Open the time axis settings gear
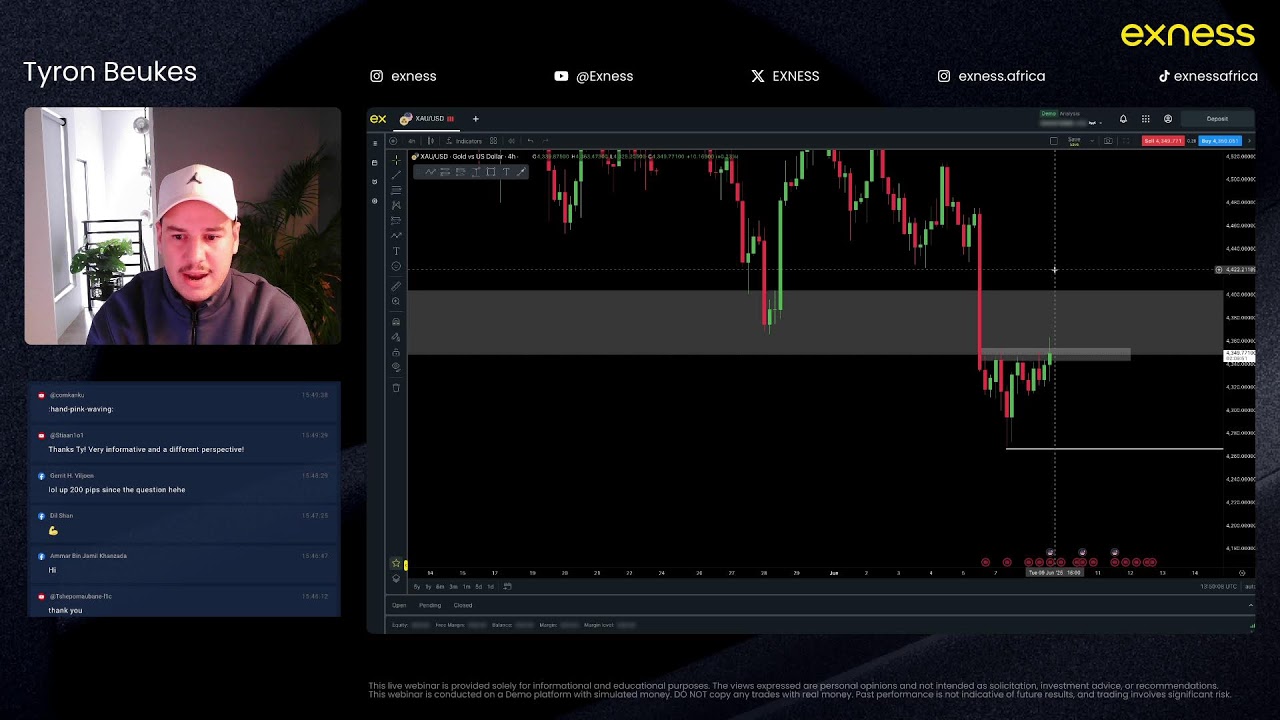This screenshot has height=720, width=1280. click(x=1242, y=573)
